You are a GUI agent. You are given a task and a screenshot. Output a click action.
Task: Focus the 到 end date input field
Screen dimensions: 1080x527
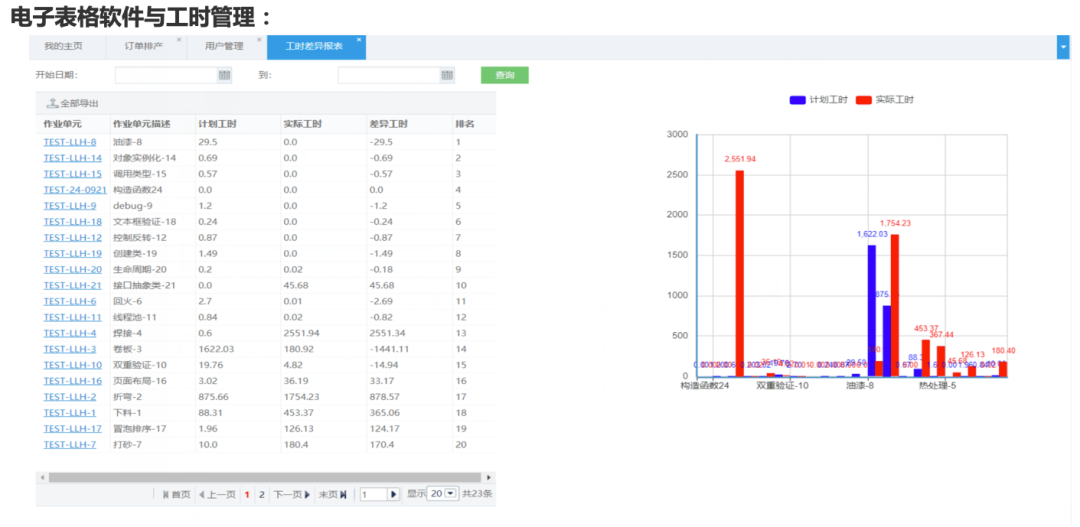point(389,75)
